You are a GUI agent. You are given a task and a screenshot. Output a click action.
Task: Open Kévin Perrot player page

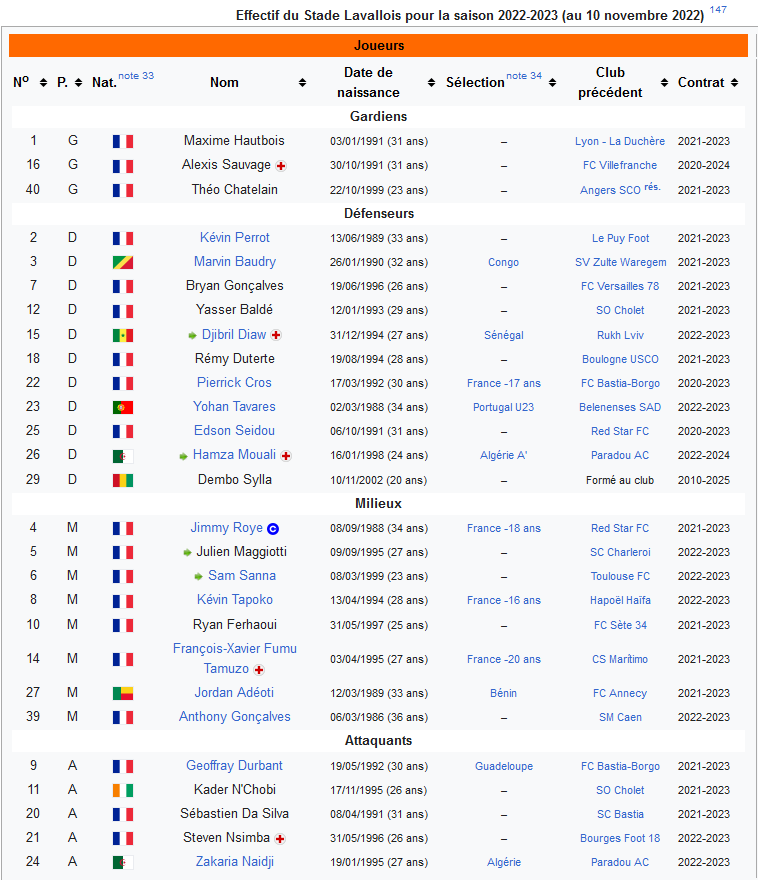point(235,238)
